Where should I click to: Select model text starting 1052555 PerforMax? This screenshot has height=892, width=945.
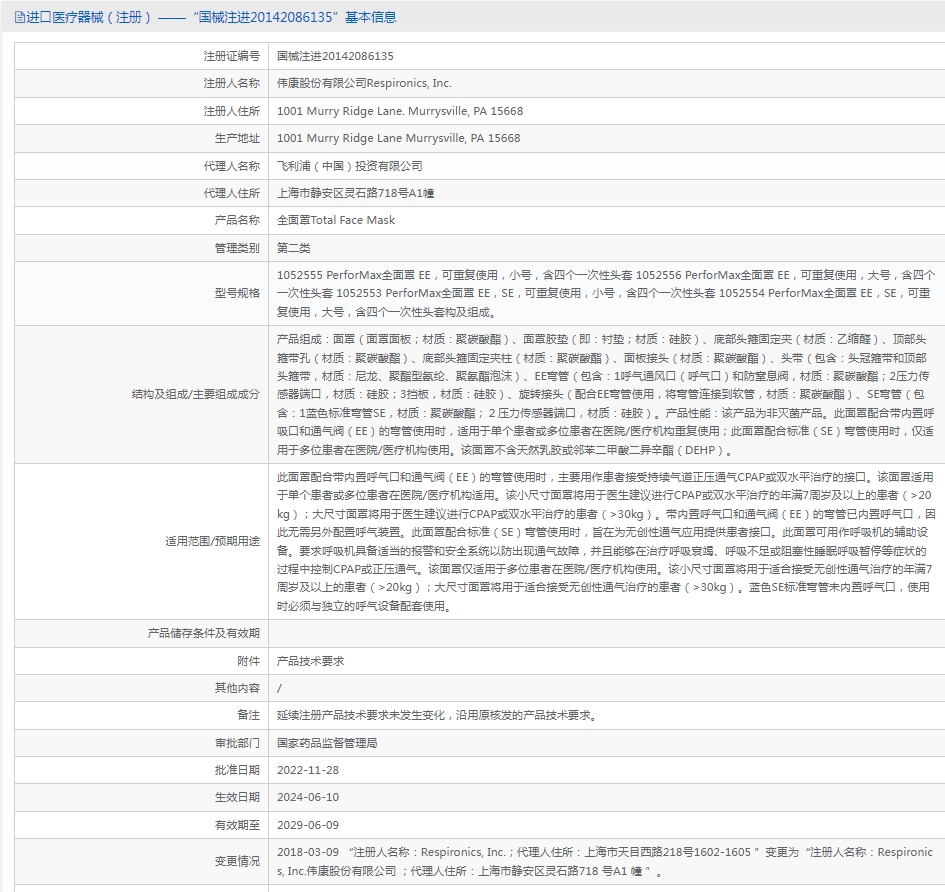coord(606,294)
